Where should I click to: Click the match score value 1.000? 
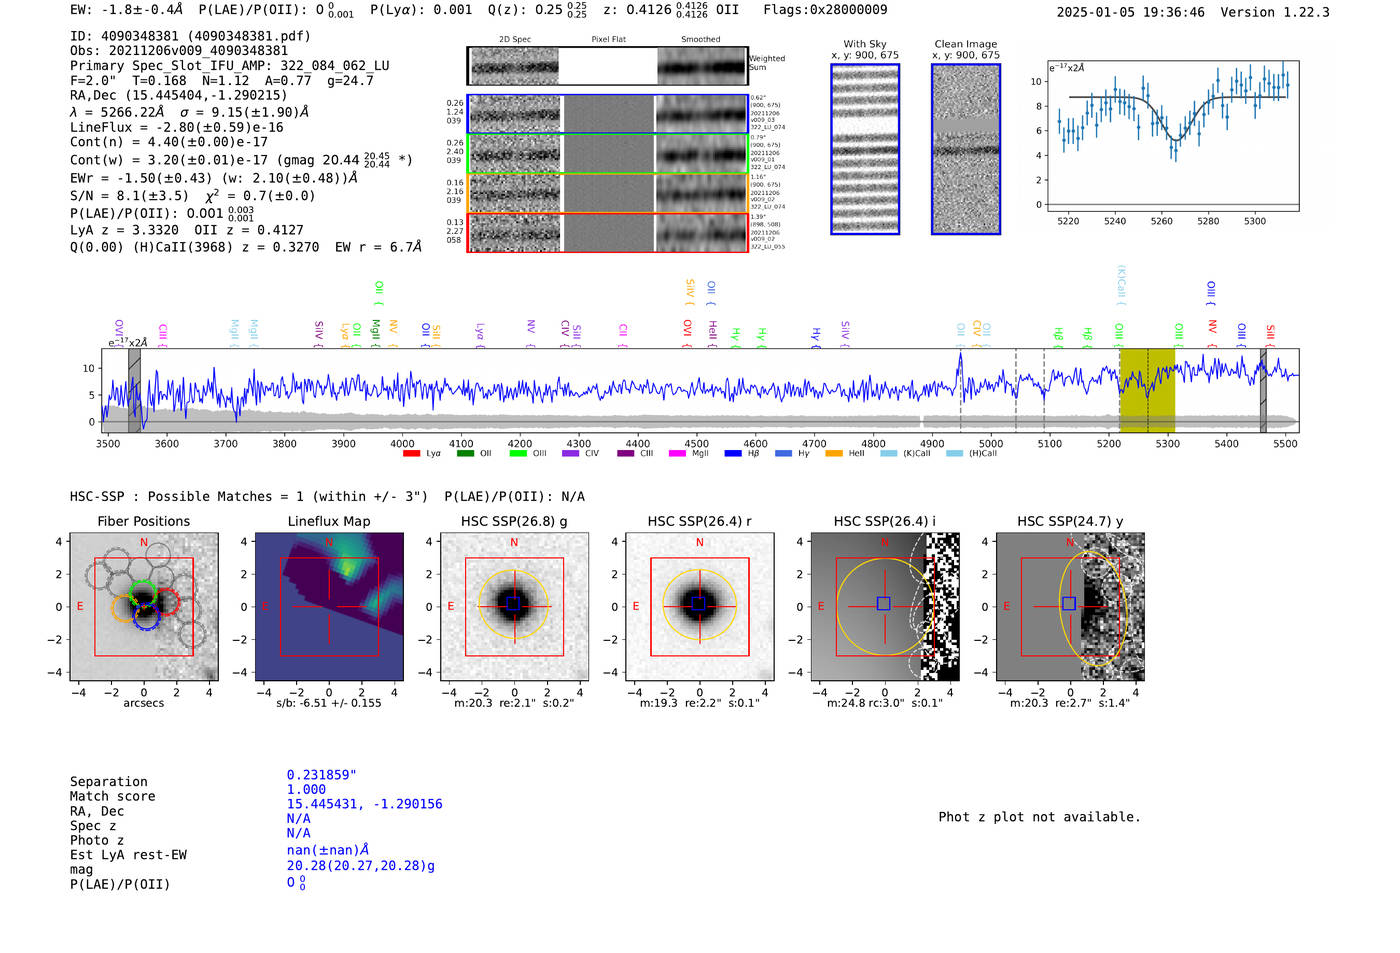pyautogui.click(x=306, y=789)
